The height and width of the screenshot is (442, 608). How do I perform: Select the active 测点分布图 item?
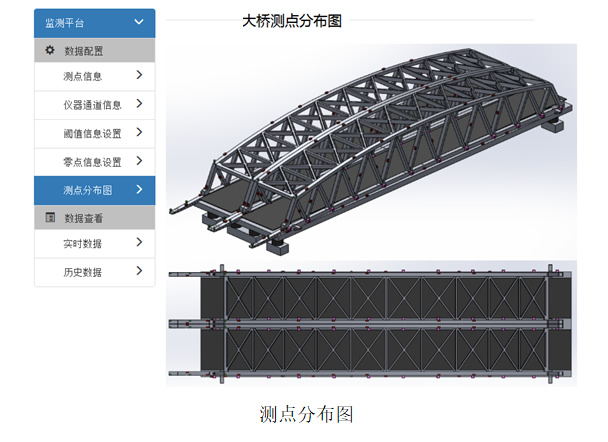[95, 190]
